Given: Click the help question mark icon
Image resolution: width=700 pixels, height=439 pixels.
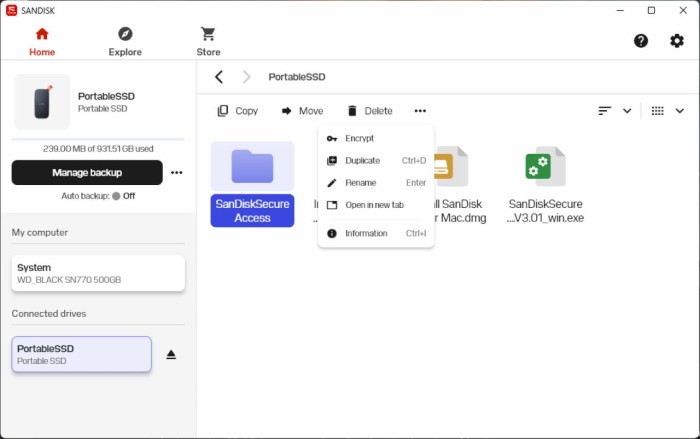Looking at the screenshot, I should [641, 41].
